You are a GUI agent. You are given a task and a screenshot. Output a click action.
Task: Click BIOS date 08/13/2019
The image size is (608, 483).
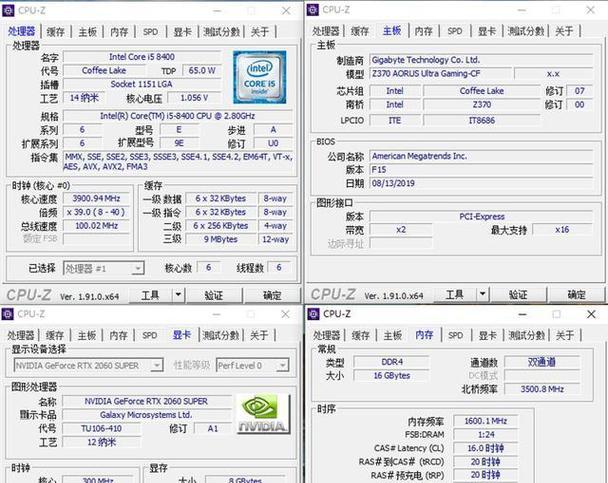tap(481, 183)
